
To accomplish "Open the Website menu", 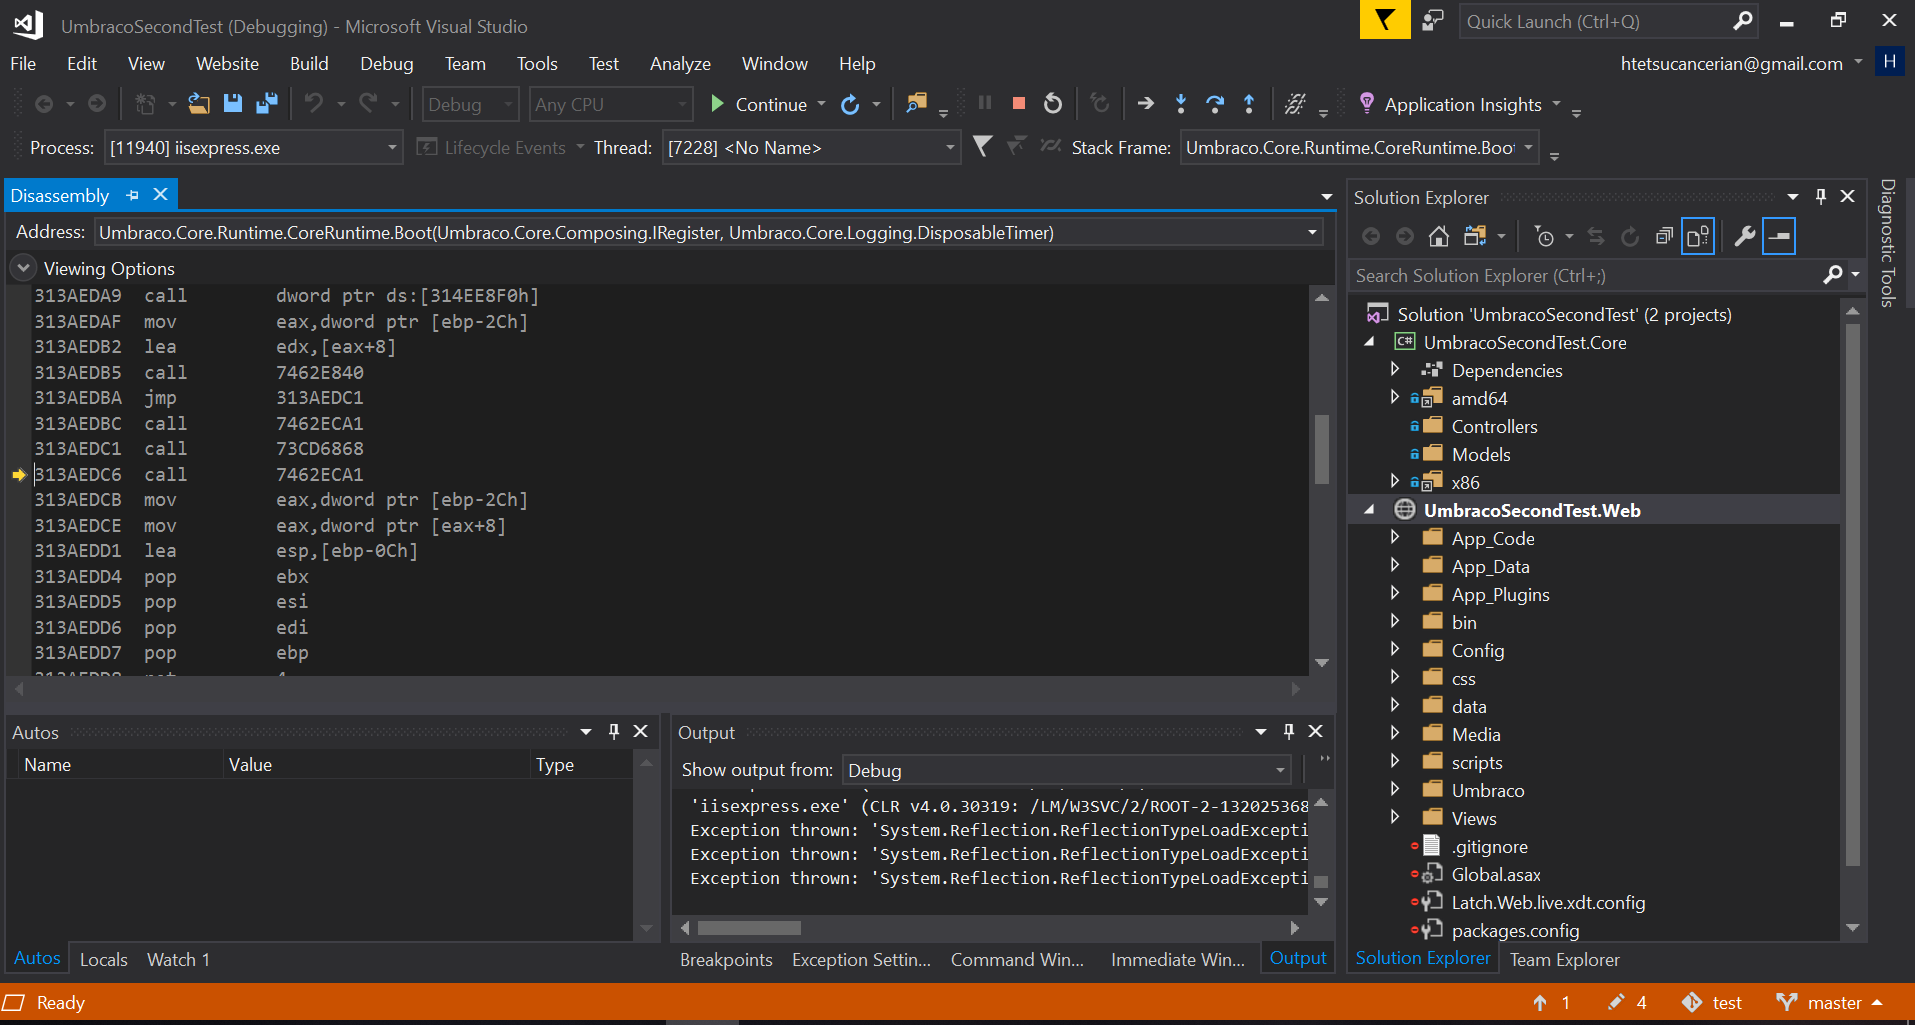I will pyautogui.click(x=227, y=64).
